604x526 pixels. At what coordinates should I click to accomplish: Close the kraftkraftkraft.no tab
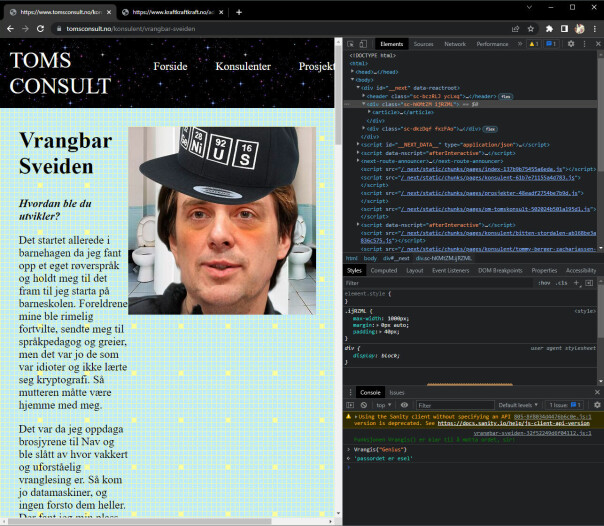coord(221,12)
